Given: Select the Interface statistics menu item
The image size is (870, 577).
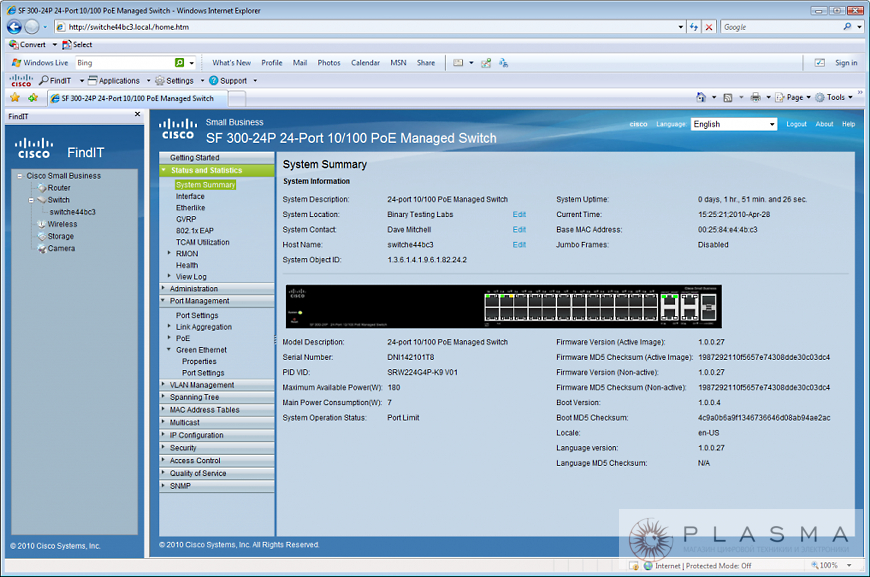Looking at the screenshot, I should [190, 196].
